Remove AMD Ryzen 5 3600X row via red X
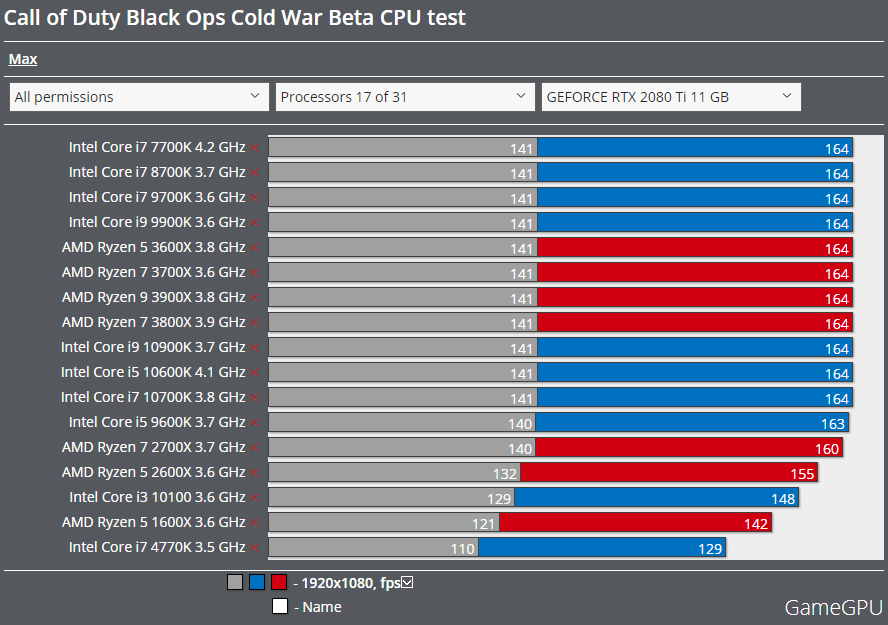The width and height of the screenshot is (888, 625). point(254,248)
